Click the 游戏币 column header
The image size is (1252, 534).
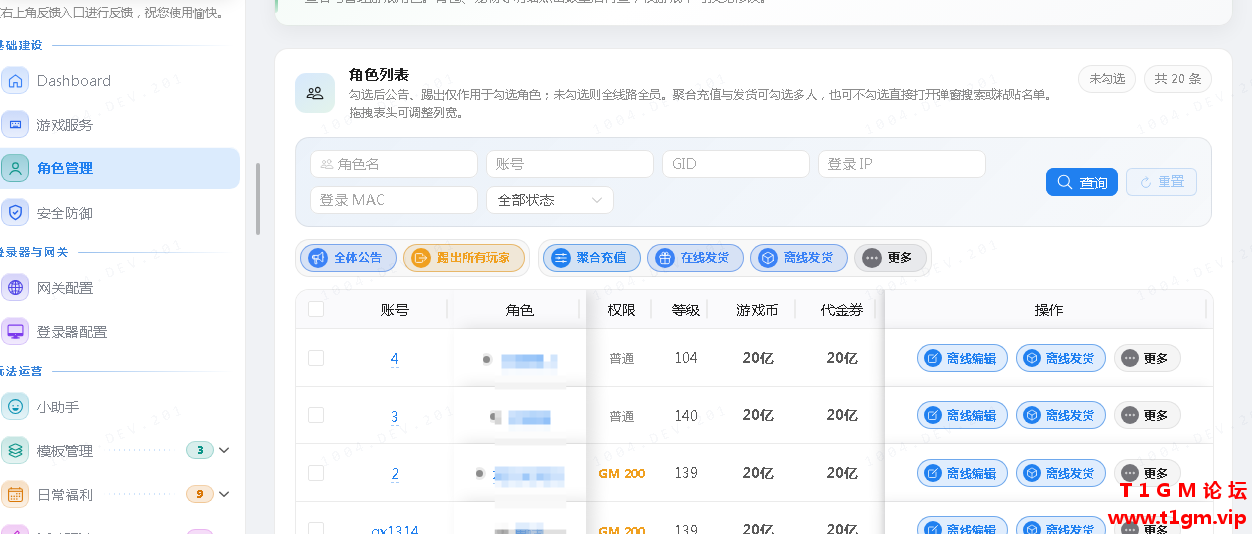pos(757,310)
